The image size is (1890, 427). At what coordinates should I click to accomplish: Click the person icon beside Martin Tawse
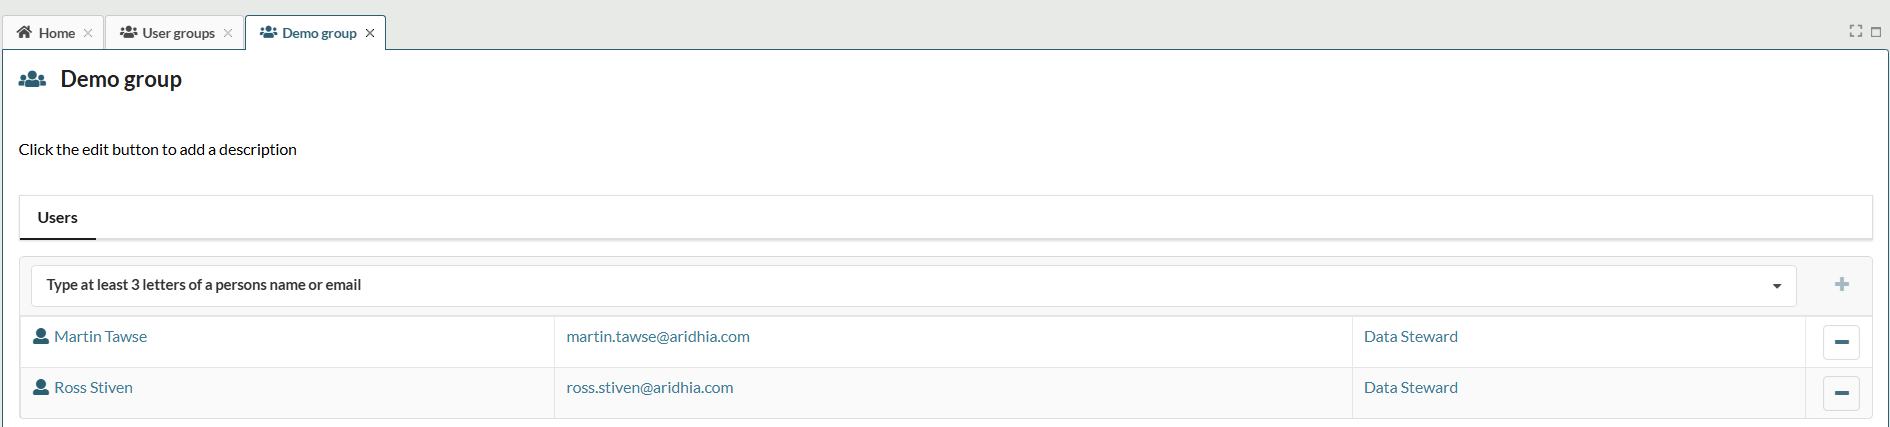tap(41, 337)
